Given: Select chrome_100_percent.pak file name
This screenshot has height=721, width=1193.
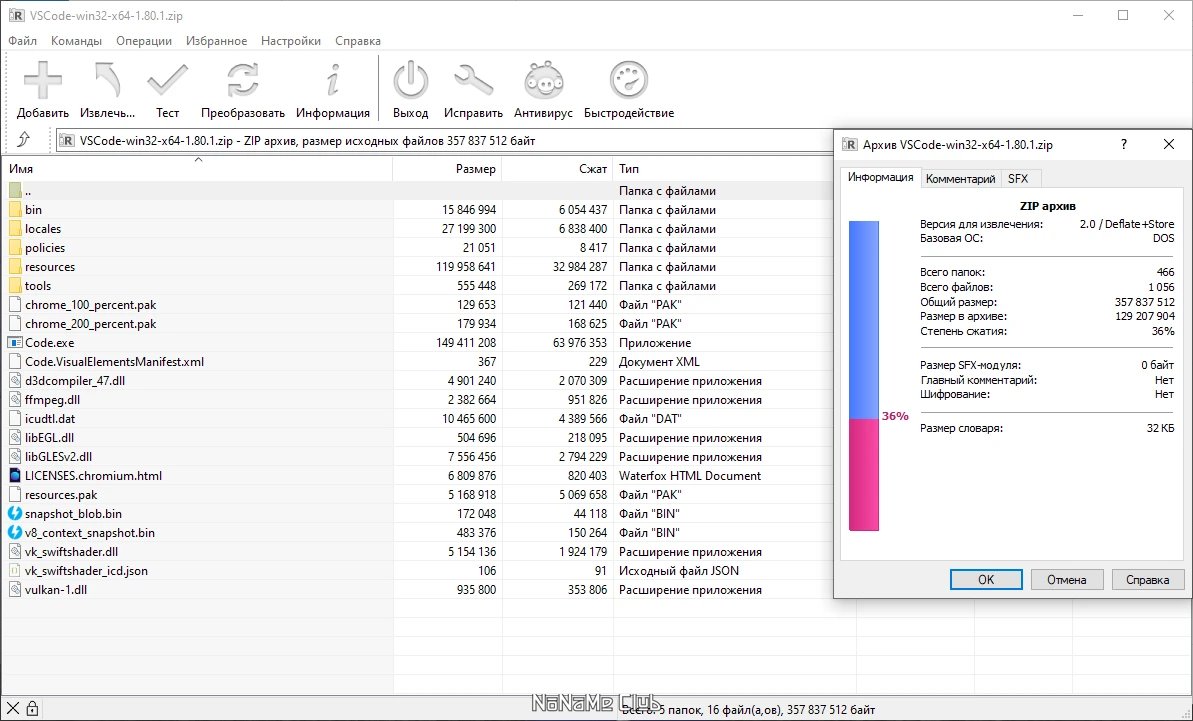Looking at the screenshot, I should 91,304.
